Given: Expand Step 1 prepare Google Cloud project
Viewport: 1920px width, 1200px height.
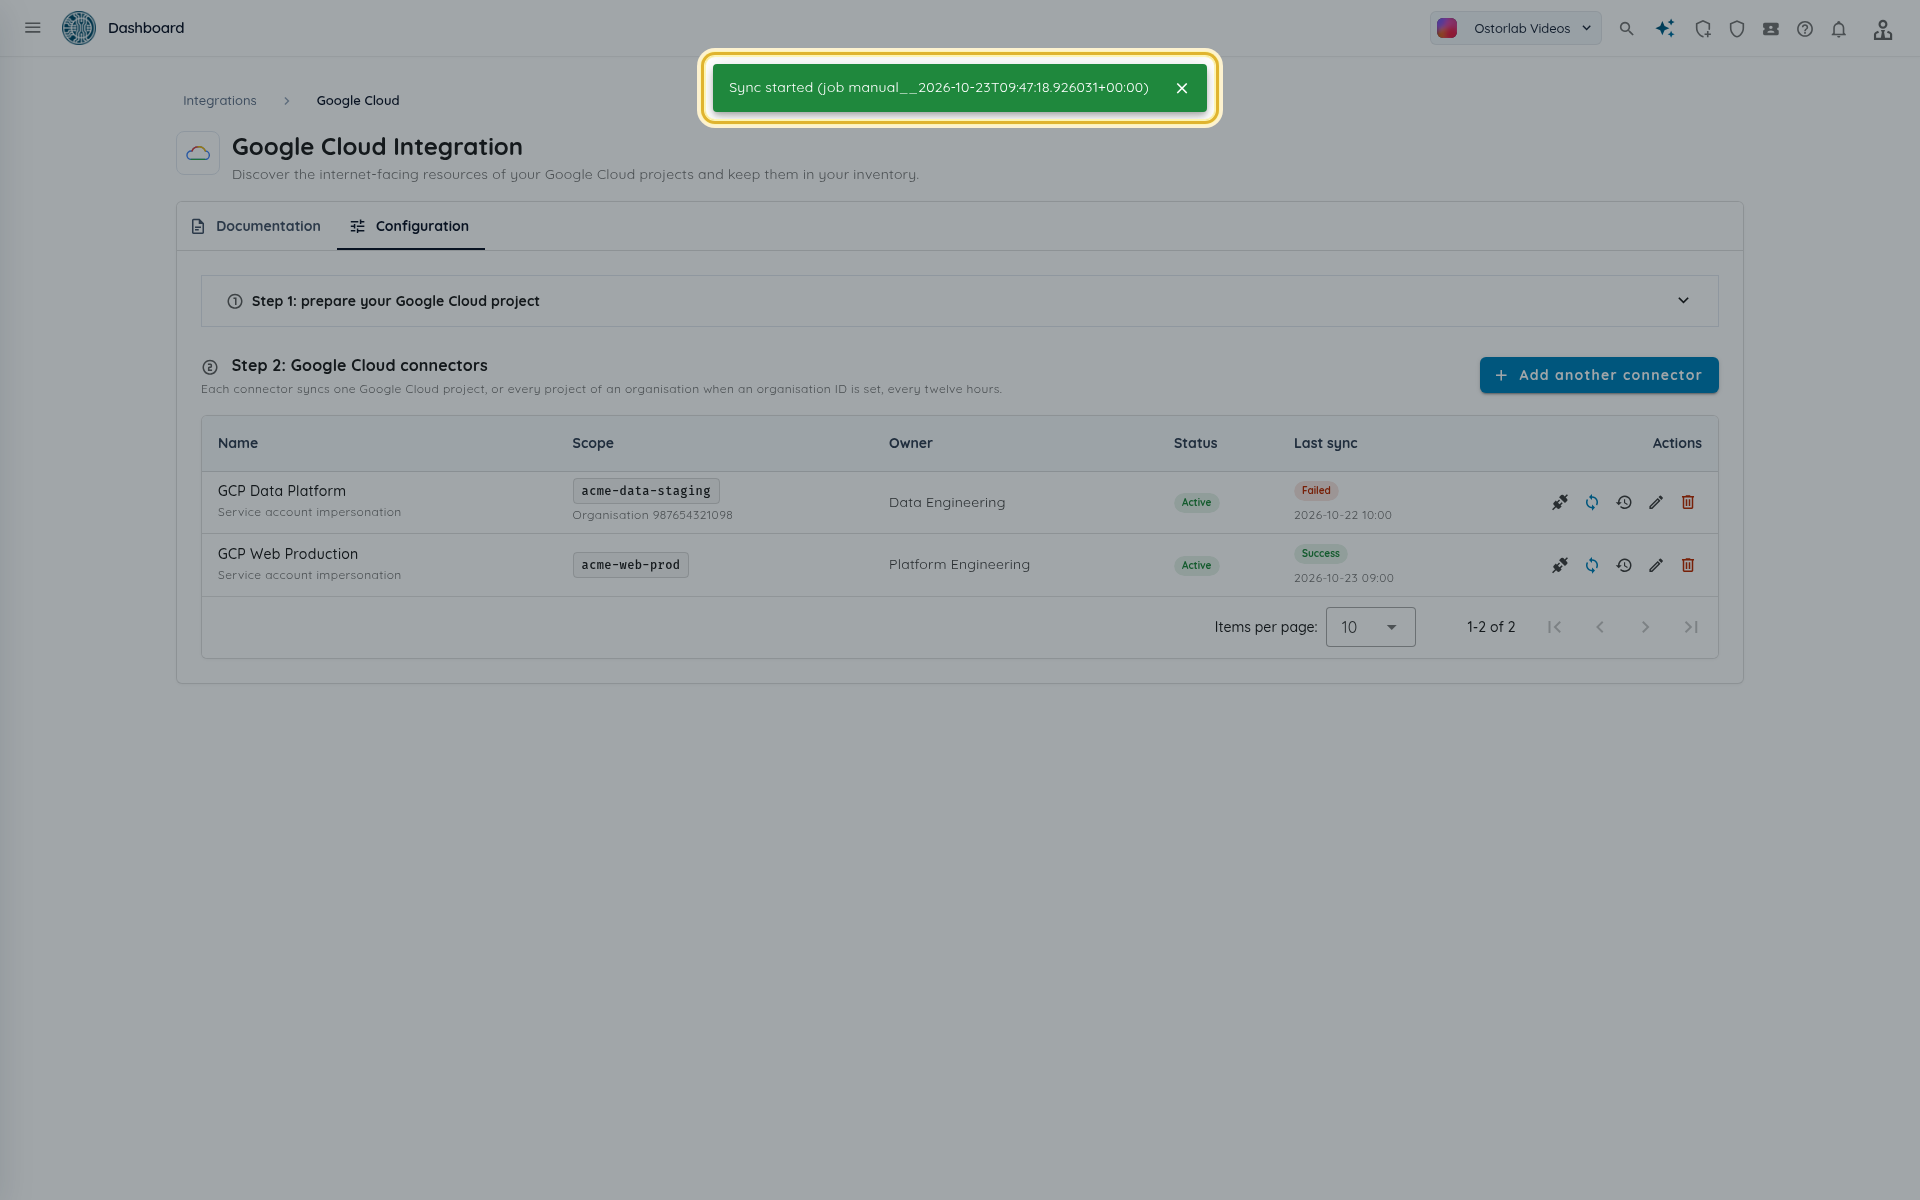Looking at the screenshot, I should click(x=960, y=301).
